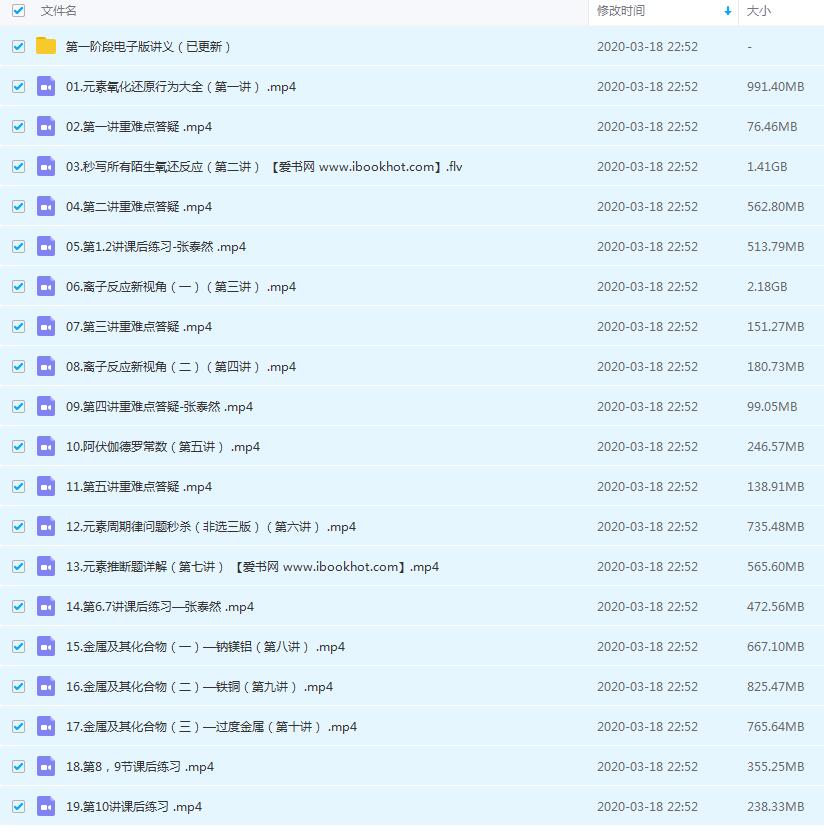This screenshot has width=824, height=831.
Task: Open file 09.第四讲重难点答疑-张泰然 .mp4
Action: pos(159,406)
